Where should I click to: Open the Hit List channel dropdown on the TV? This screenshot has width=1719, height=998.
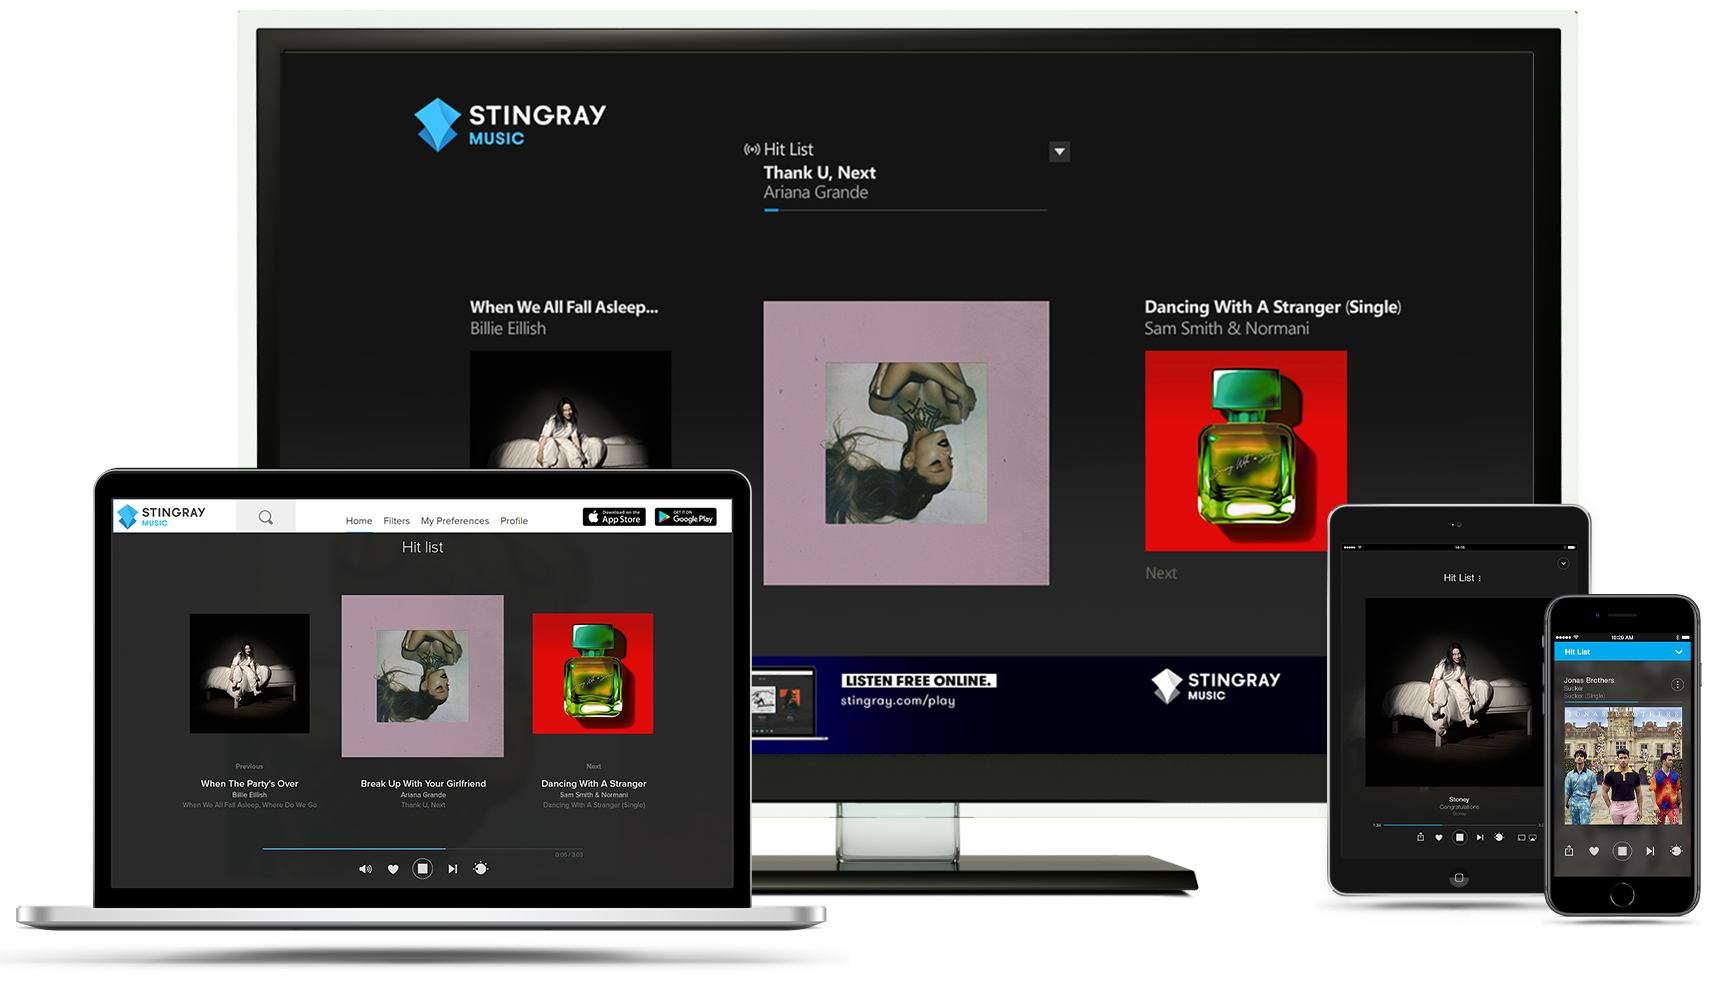pos(1060,152)
